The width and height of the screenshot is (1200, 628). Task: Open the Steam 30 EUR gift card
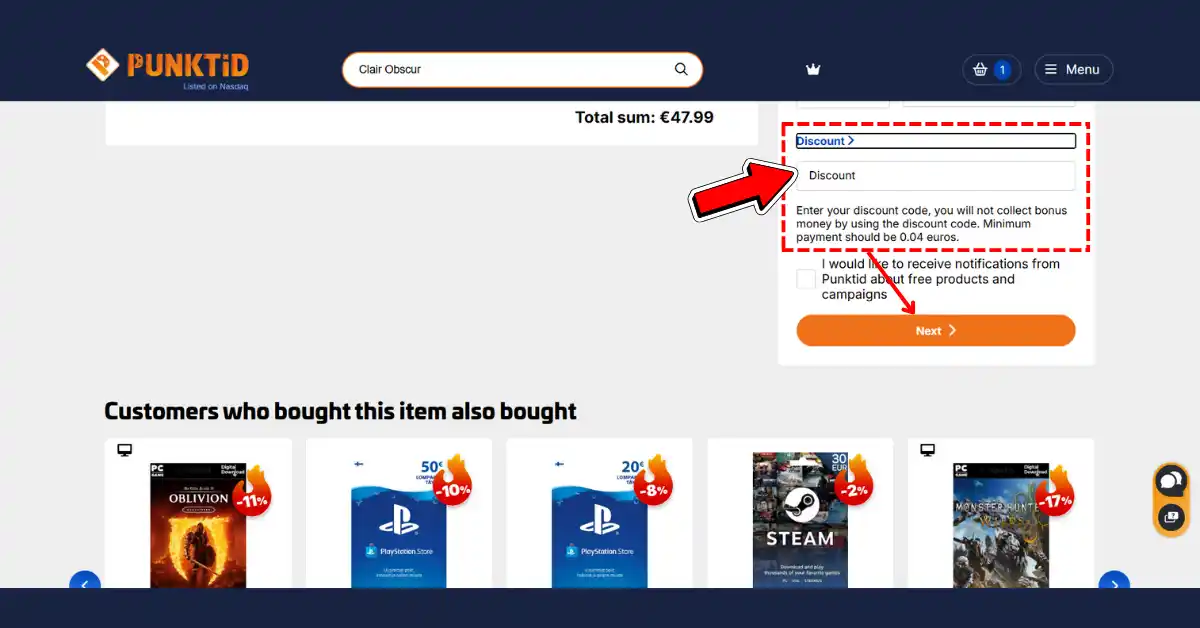[800, 520]
